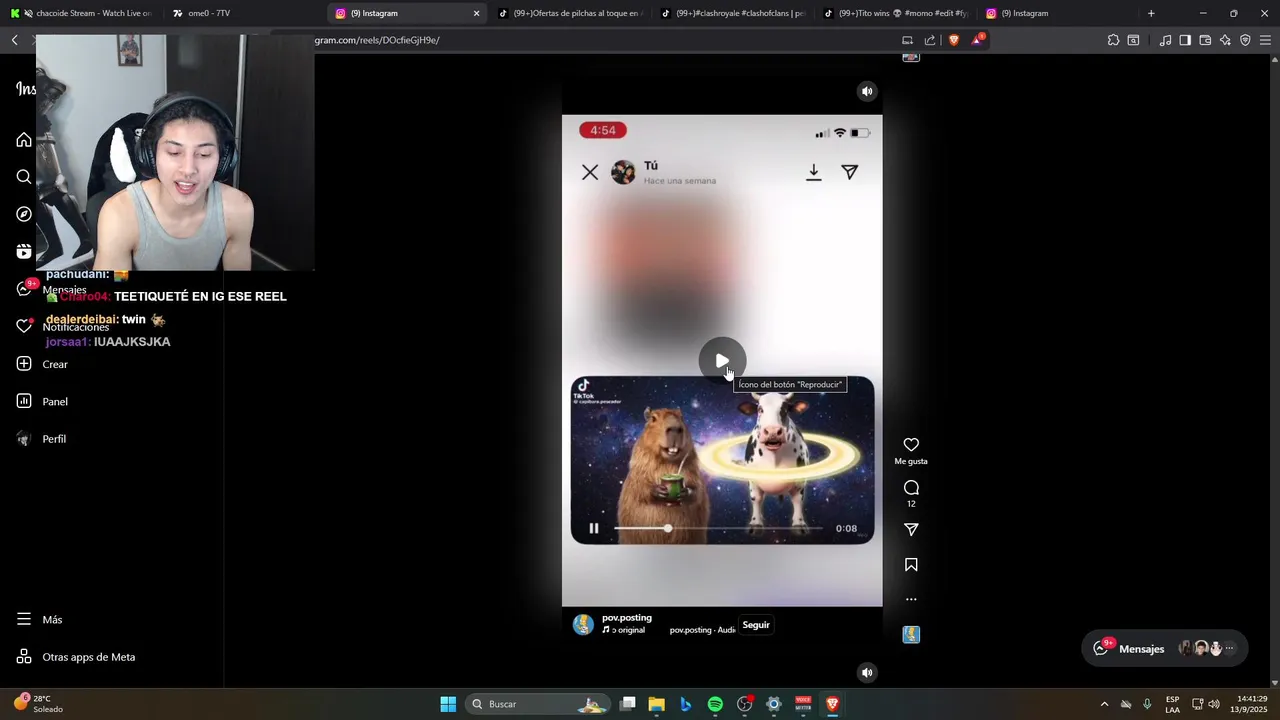Open the pov.posting username link
The width and height of the screenshot is (1280, 720).
(x=627, y=618)
